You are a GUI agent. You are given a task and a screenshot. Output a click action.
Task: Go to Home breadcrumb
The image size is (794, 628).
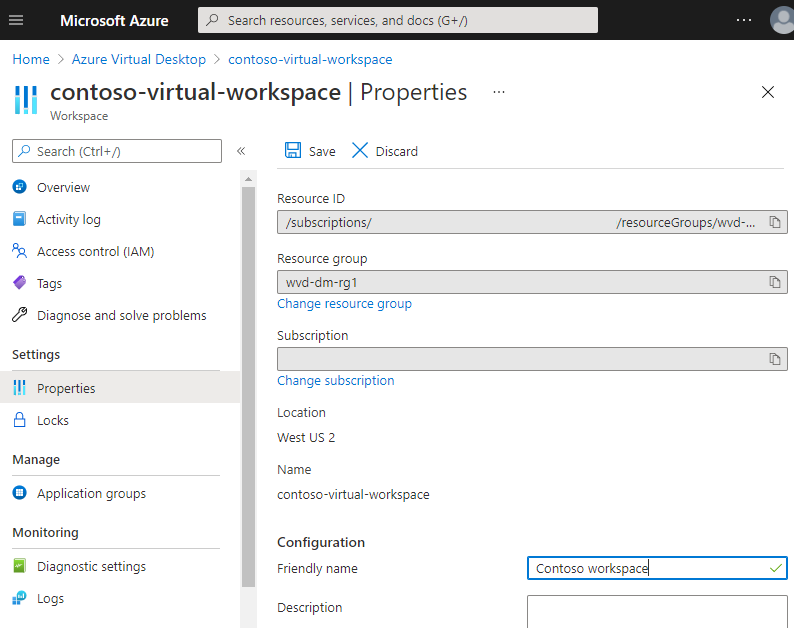point(31,59)
